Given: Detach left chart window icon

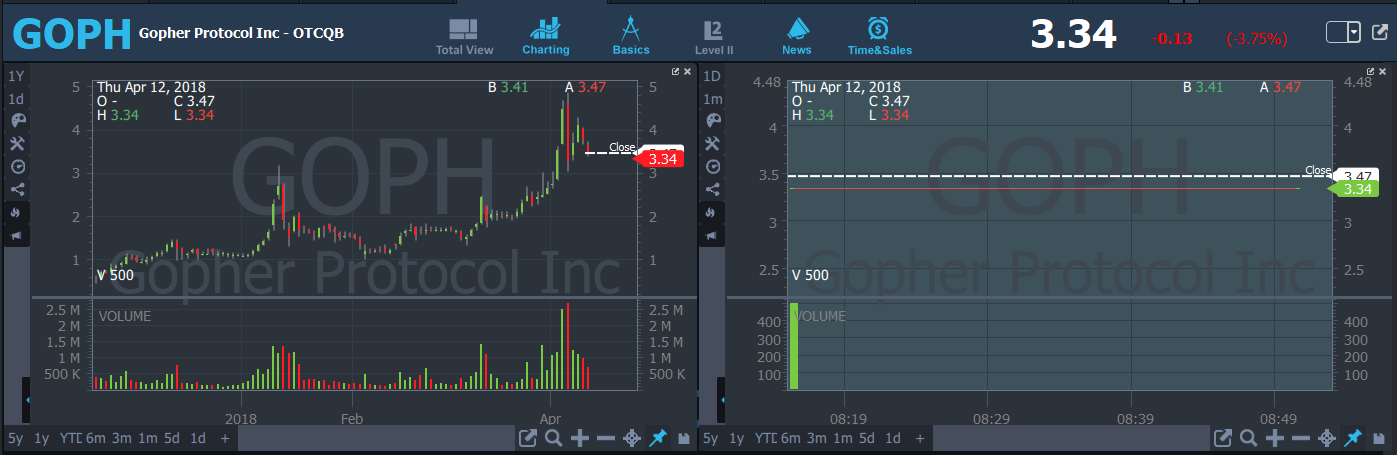Looking at the screenshot, I should pos(676,72).
